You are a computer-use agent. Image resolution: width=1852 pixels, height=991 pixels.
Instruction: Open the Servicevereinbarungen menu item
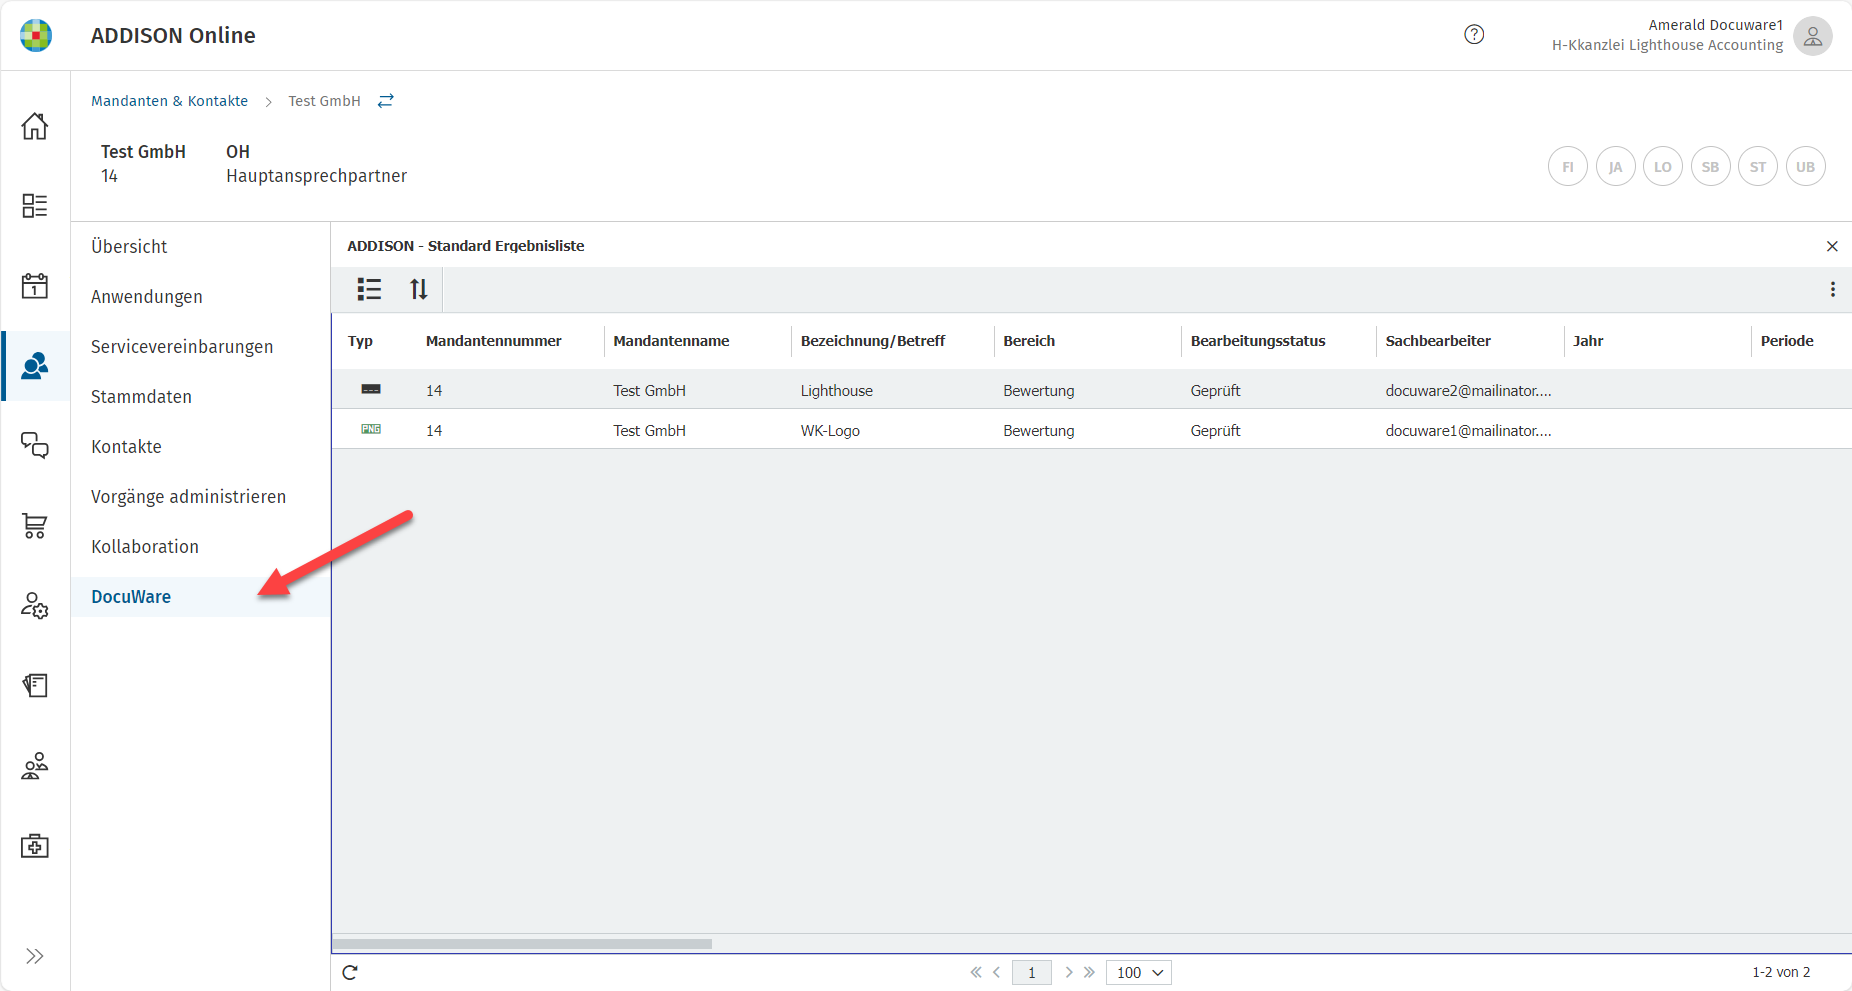coord(182,347)
